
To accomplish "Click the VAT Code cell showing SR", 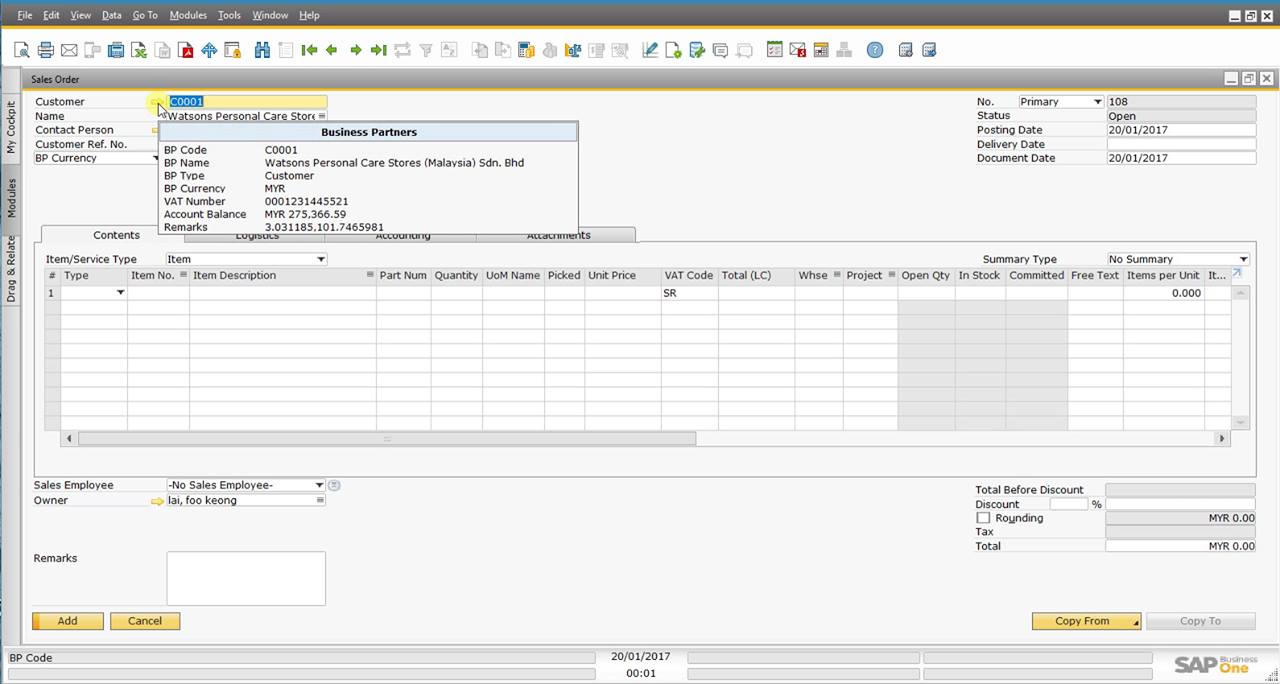I will (689, 293).
